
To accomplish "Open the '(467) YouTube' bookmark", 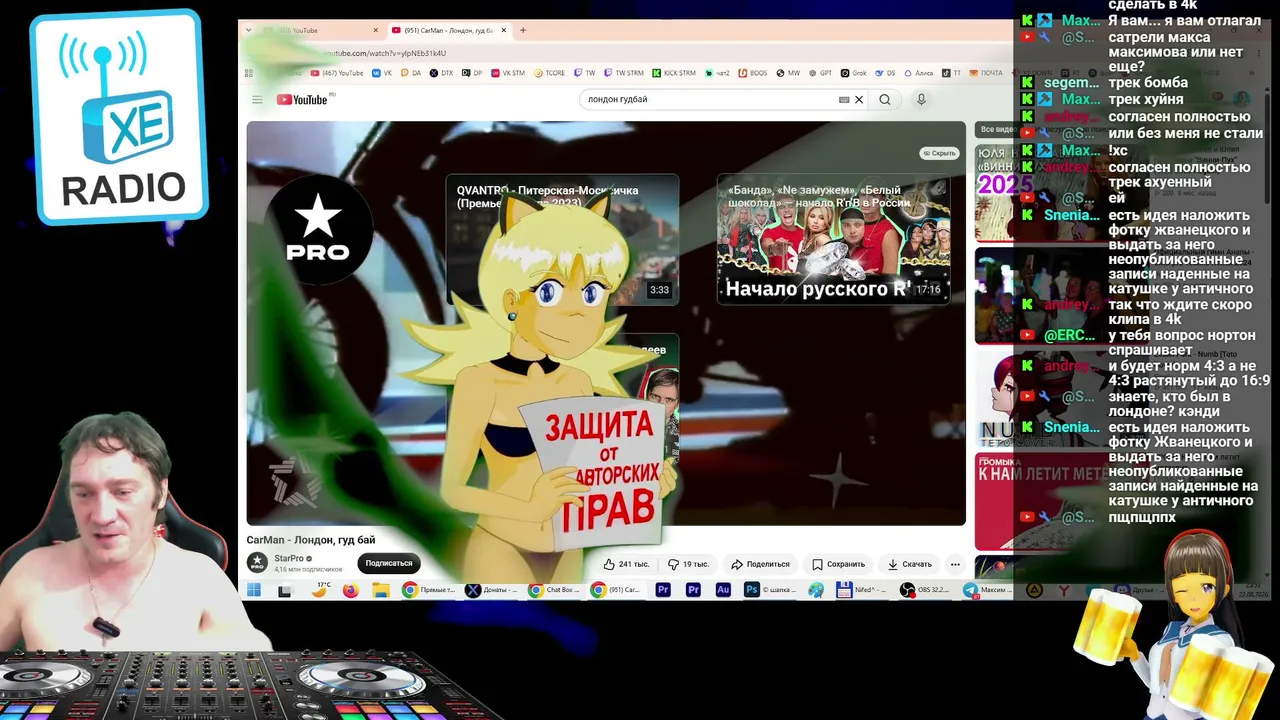I will point(337,73).
